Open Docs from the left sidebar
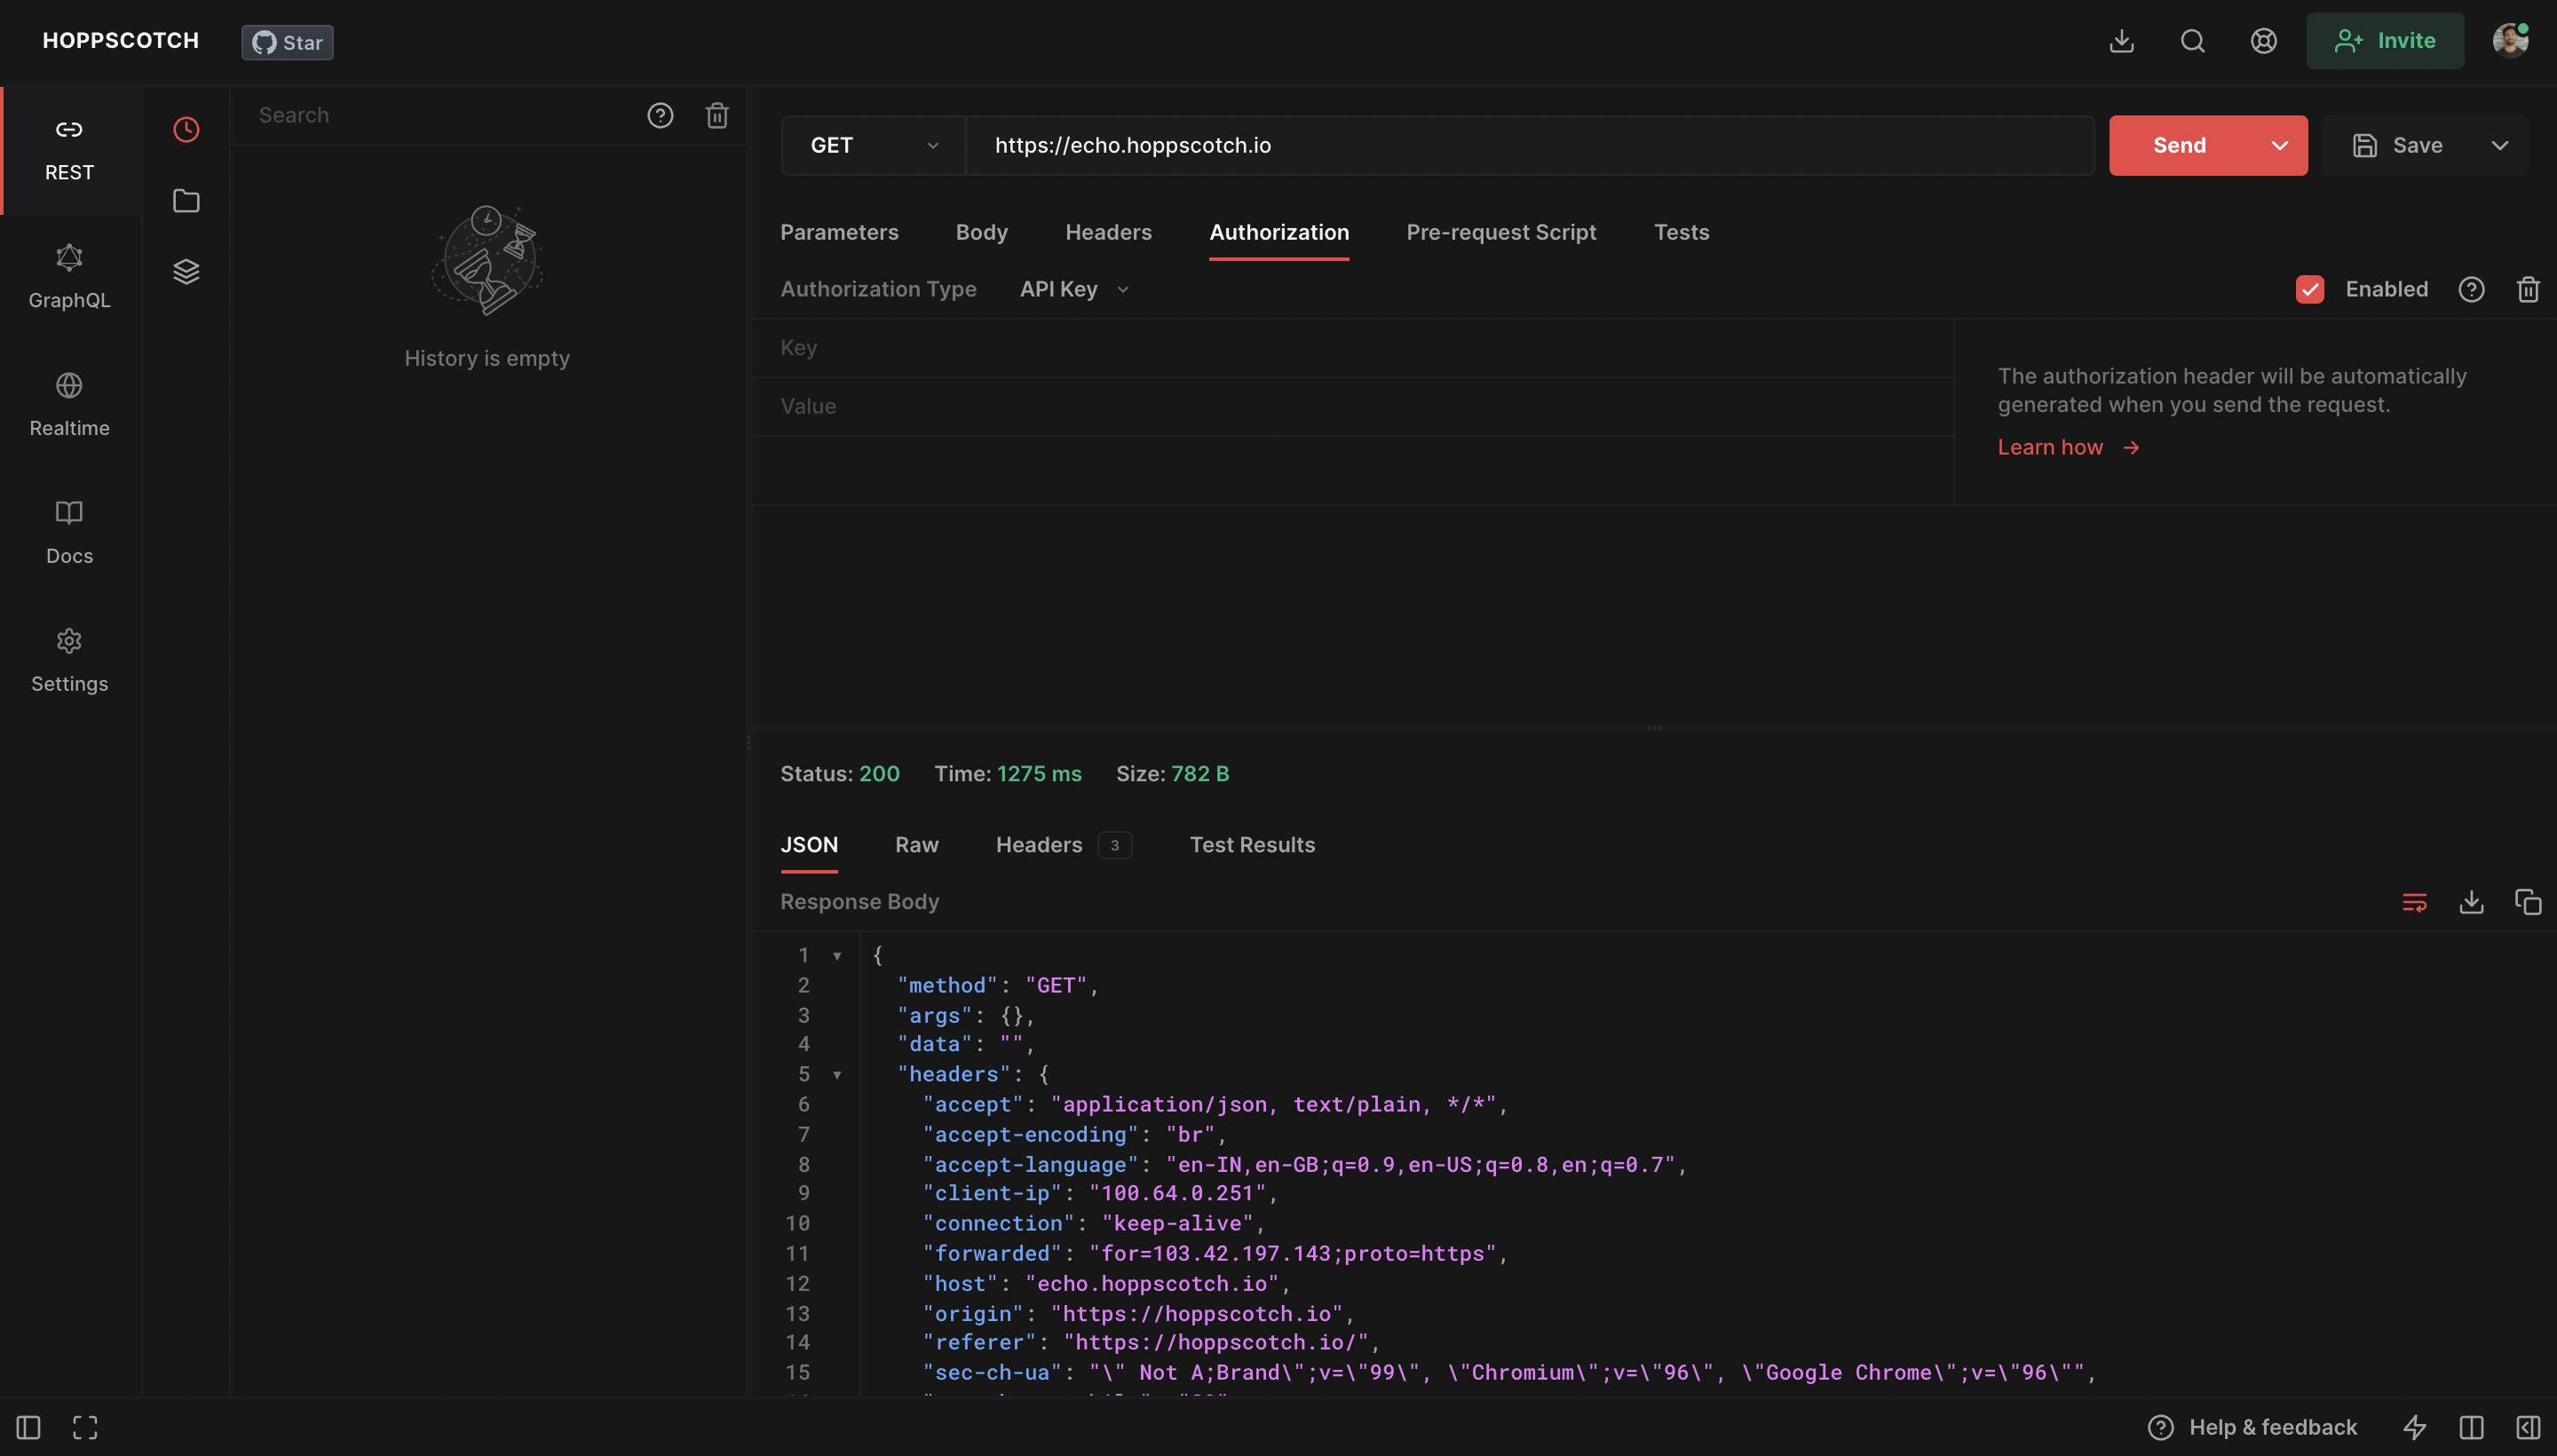 (x=68, y=532)
